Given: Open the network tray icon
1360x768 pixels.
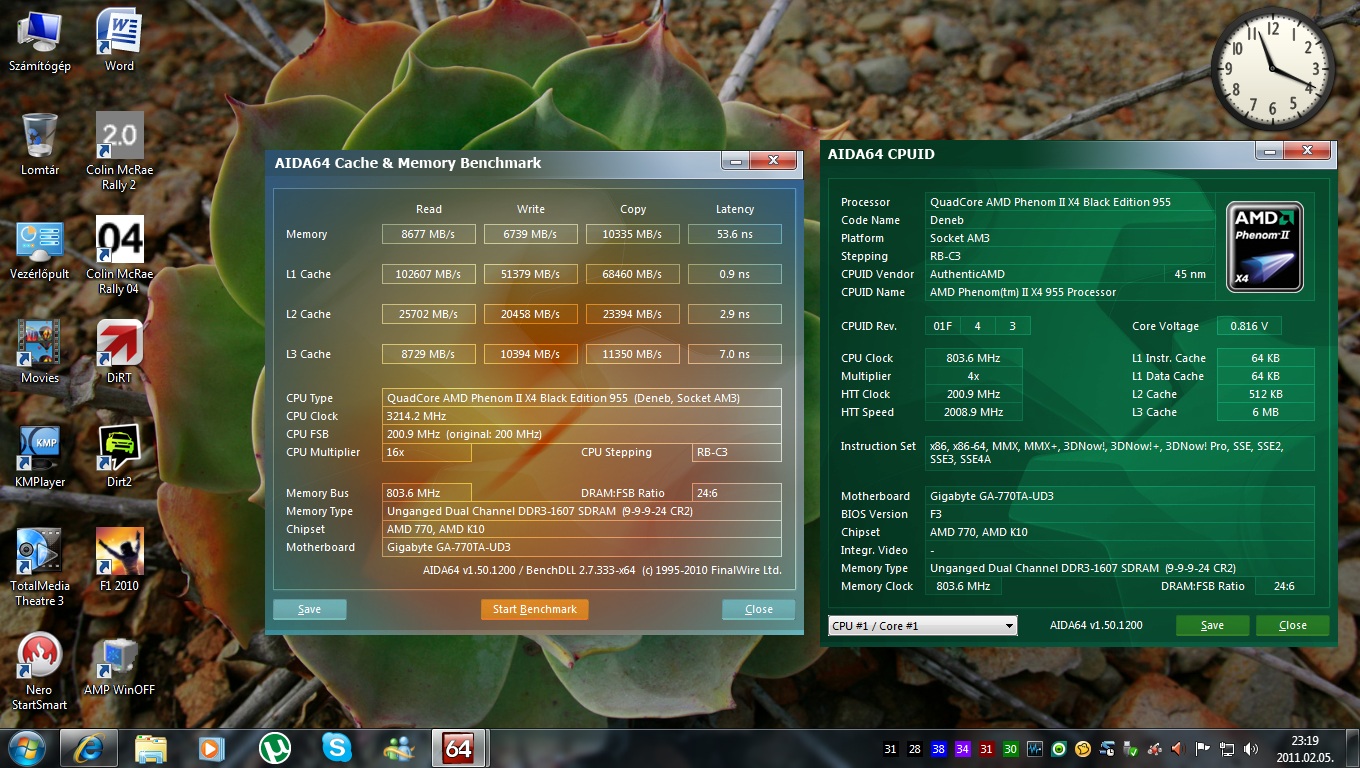Looking at the screenshot, I should tap(1226, 749).
